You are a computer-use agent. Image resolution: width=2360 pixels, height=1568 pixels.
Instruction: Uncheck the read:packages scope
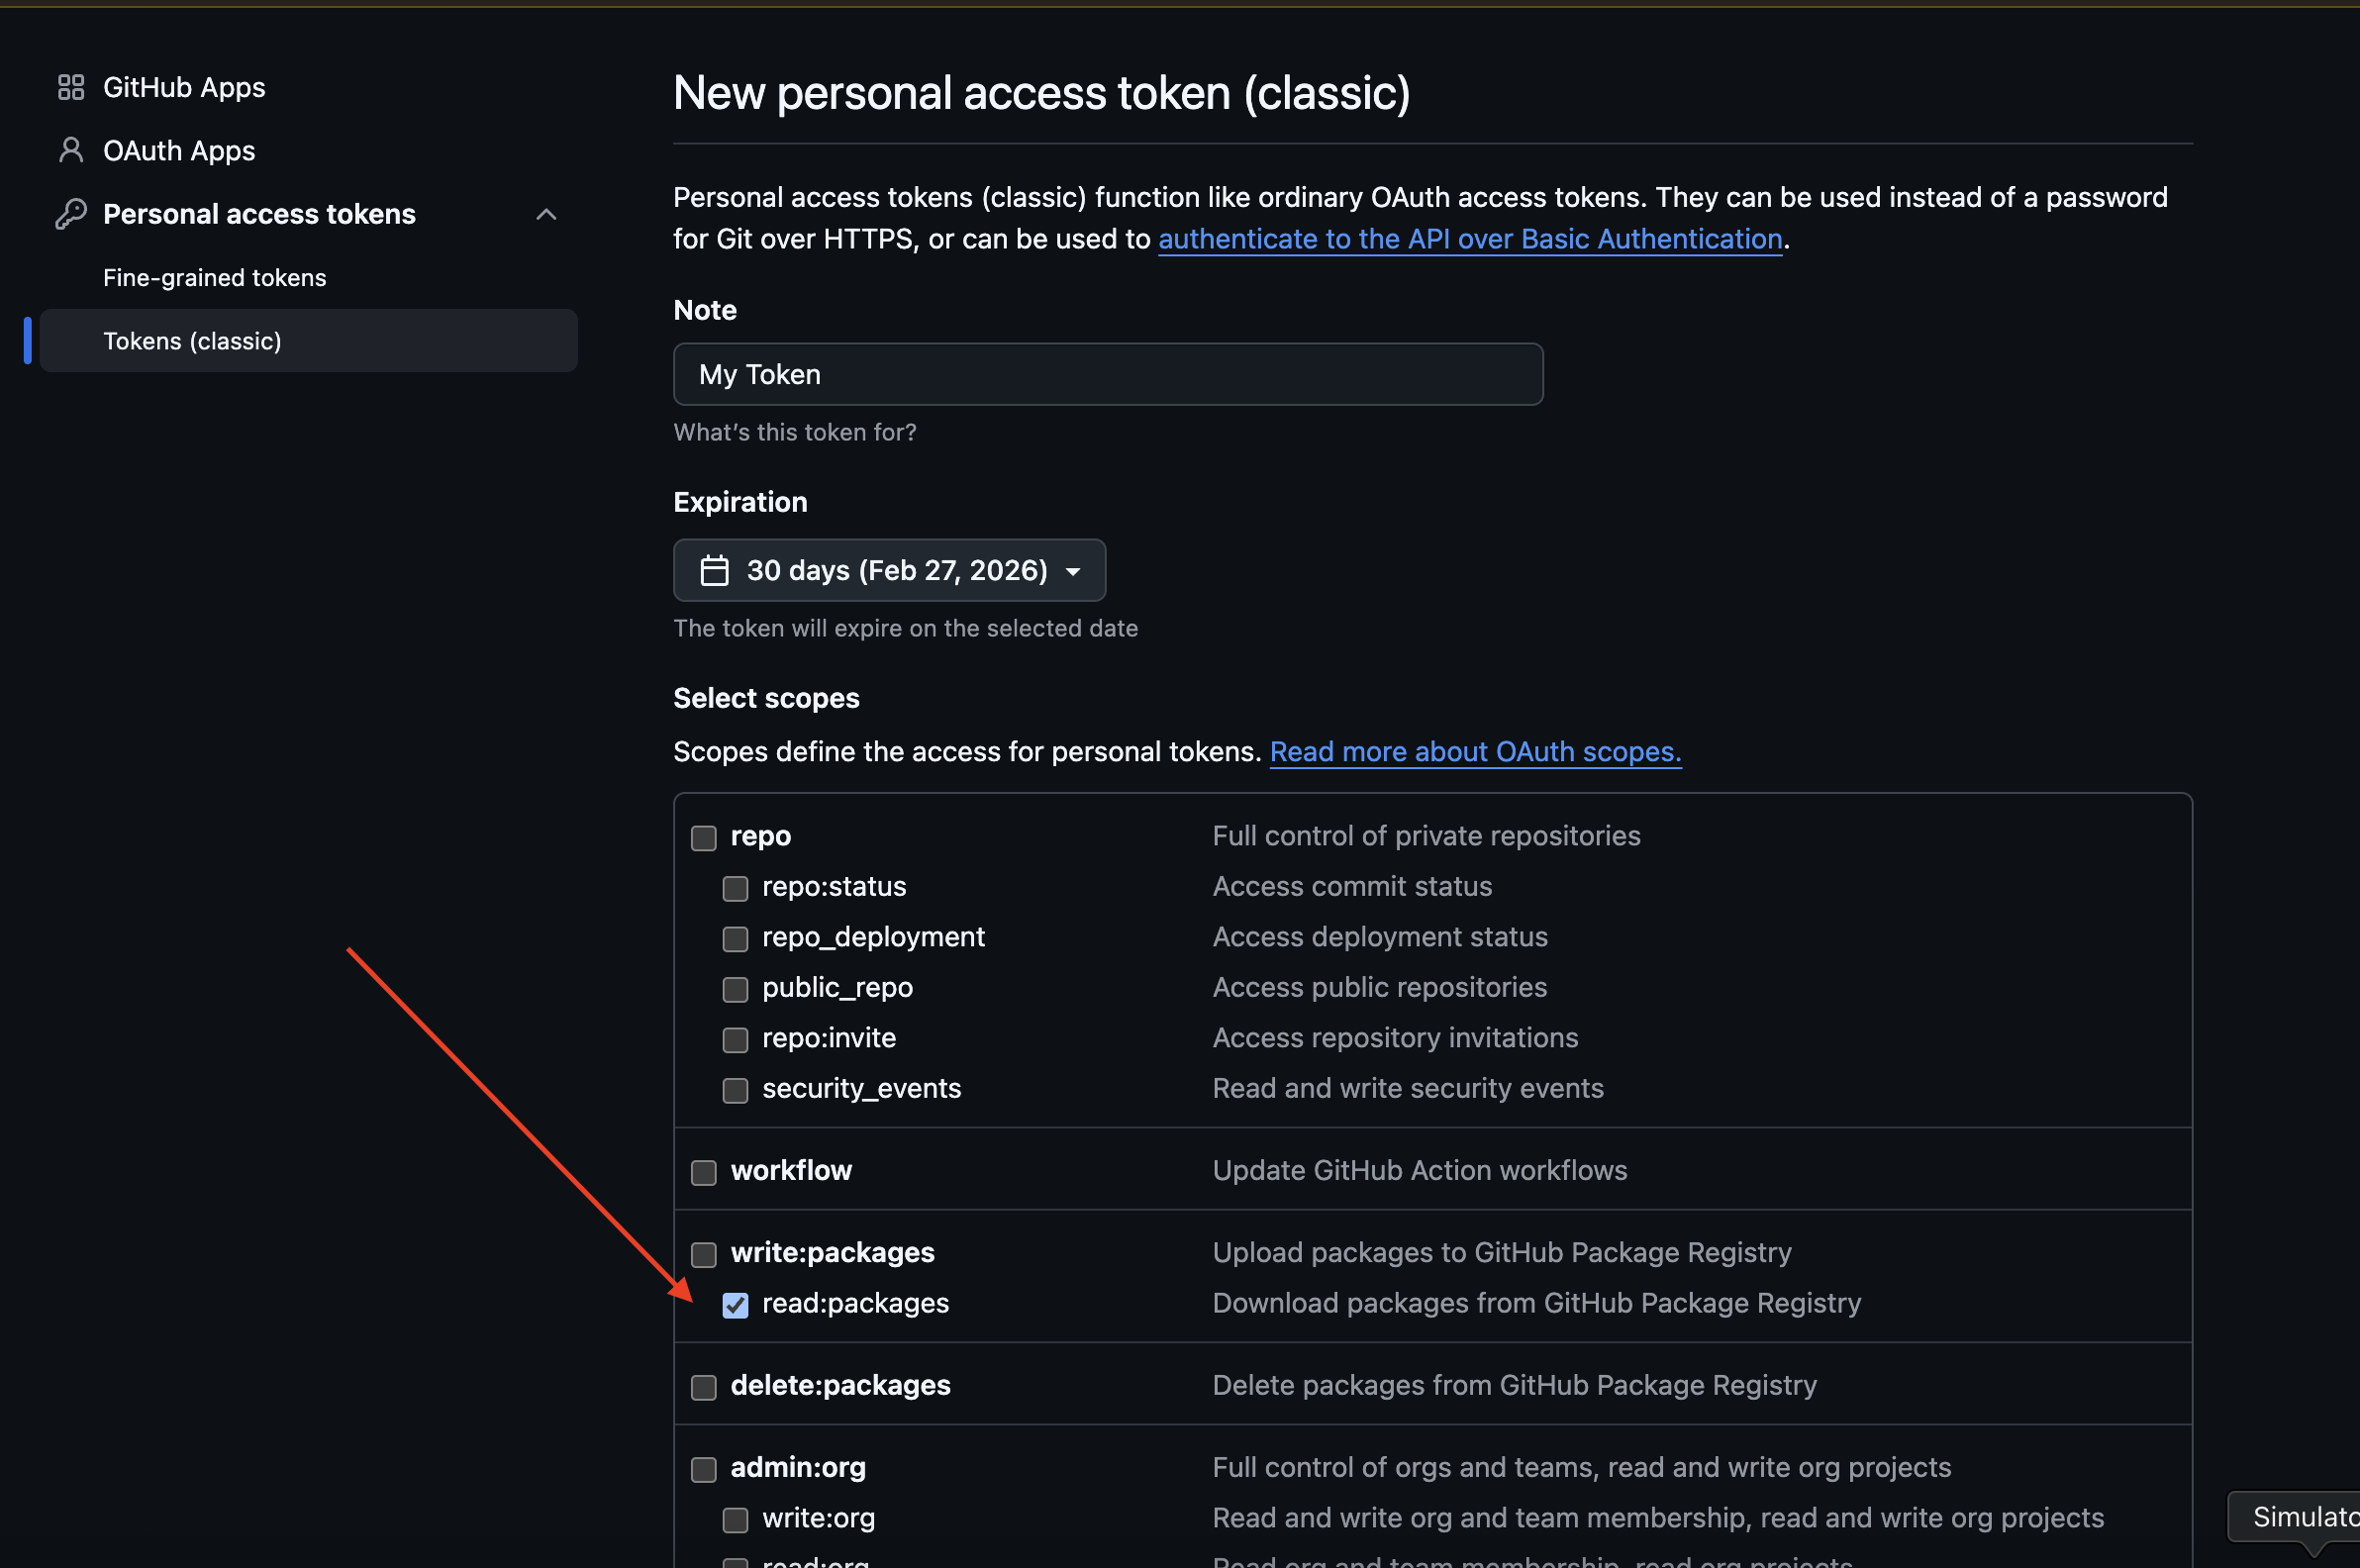[x=735, y=1305]
